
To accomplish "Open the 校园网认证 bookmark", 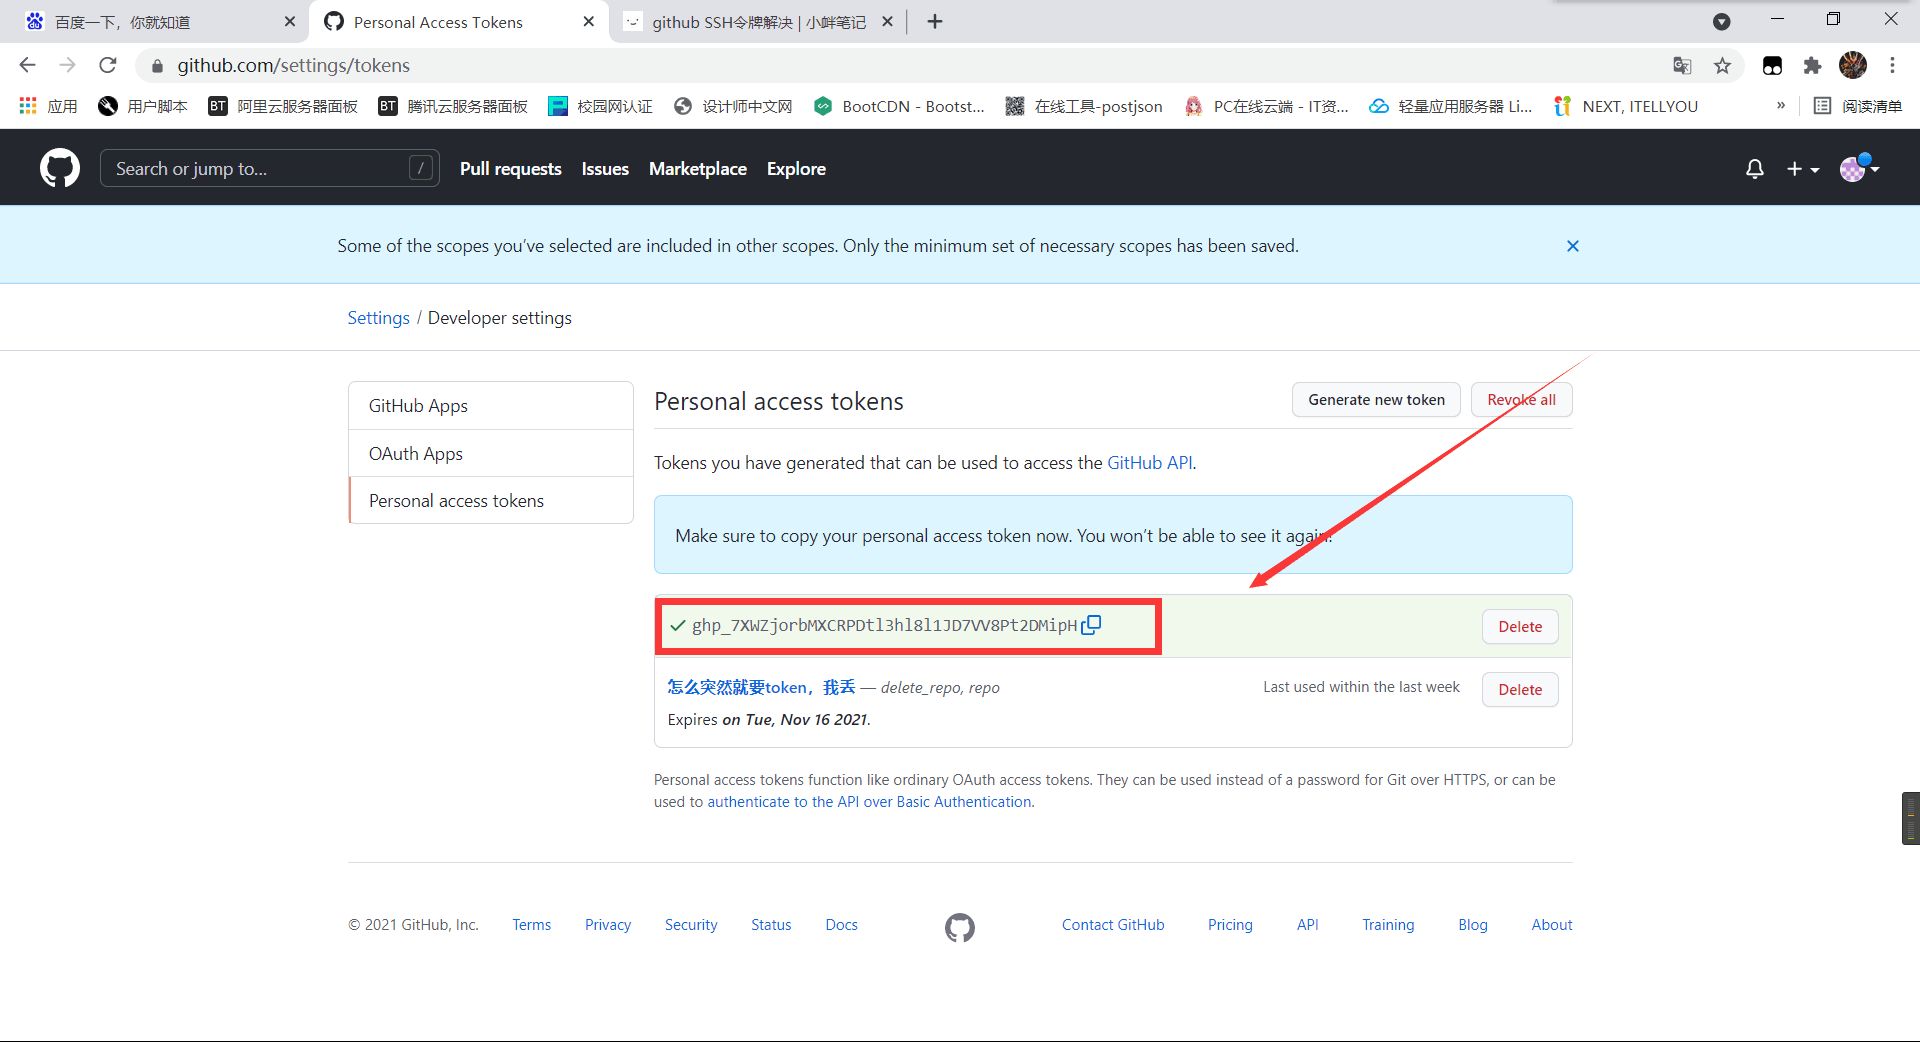I will 600,106.
